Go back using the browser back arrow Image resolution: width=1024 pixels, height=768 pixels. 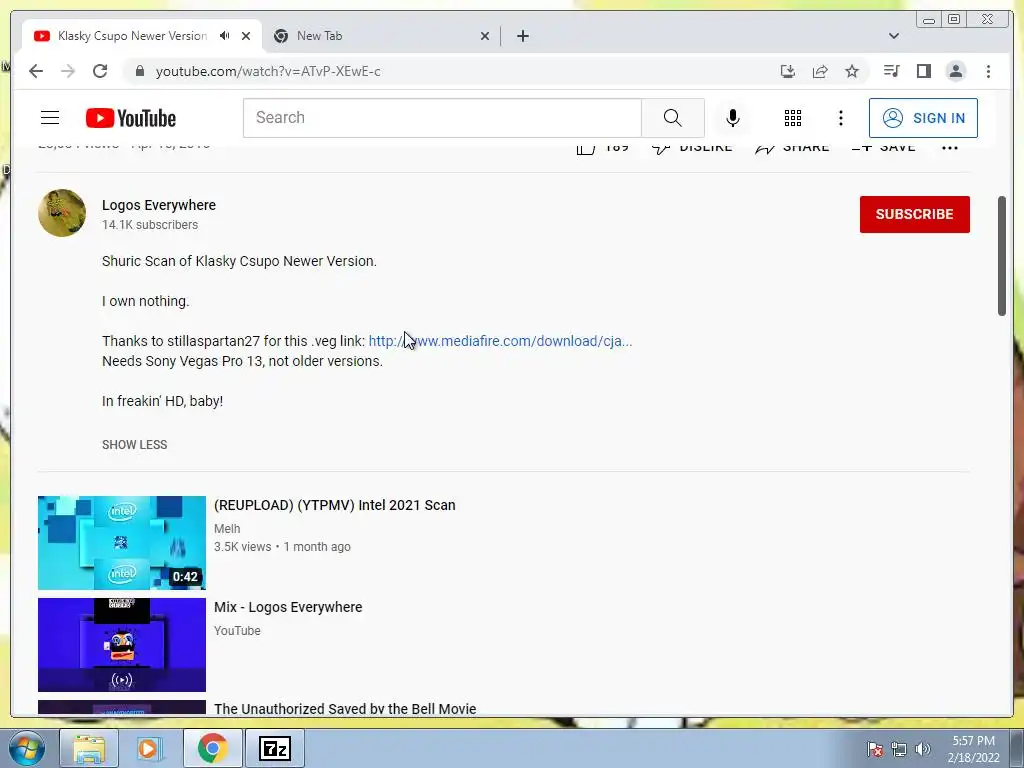[x=36, y=71]
